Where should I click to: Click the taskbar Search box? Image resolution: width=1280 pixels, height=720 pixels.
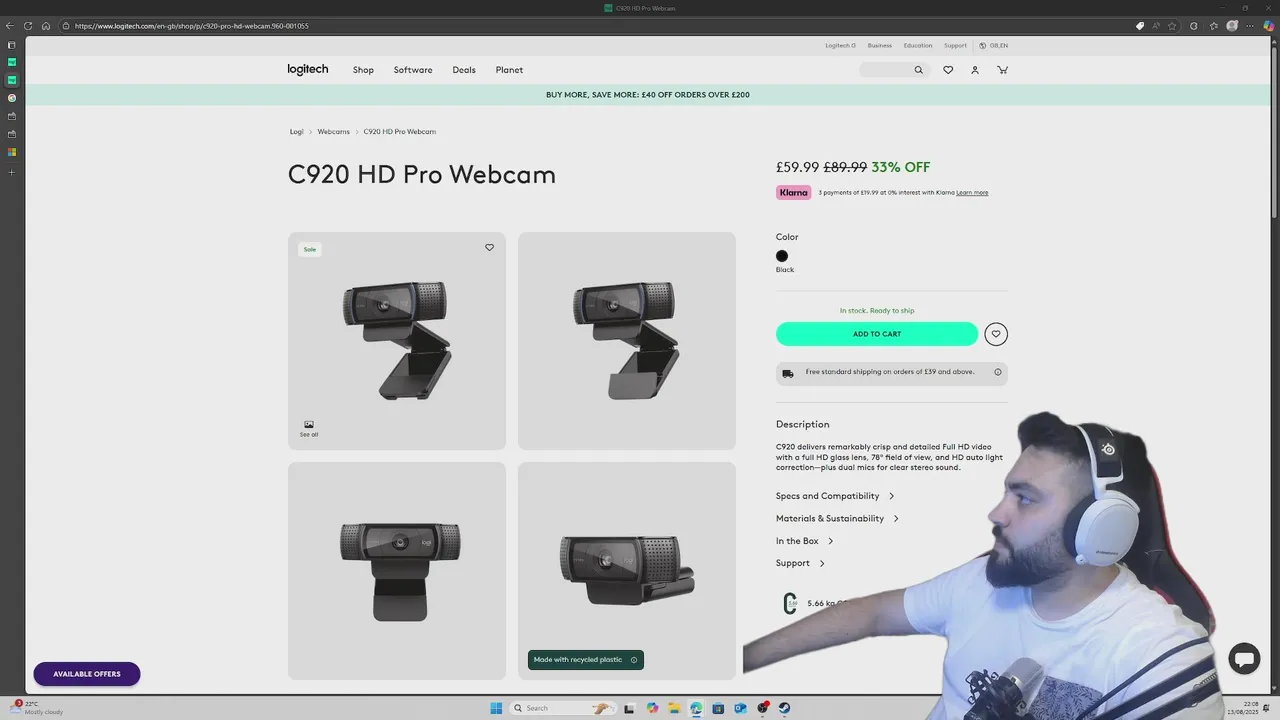(563, 708)
